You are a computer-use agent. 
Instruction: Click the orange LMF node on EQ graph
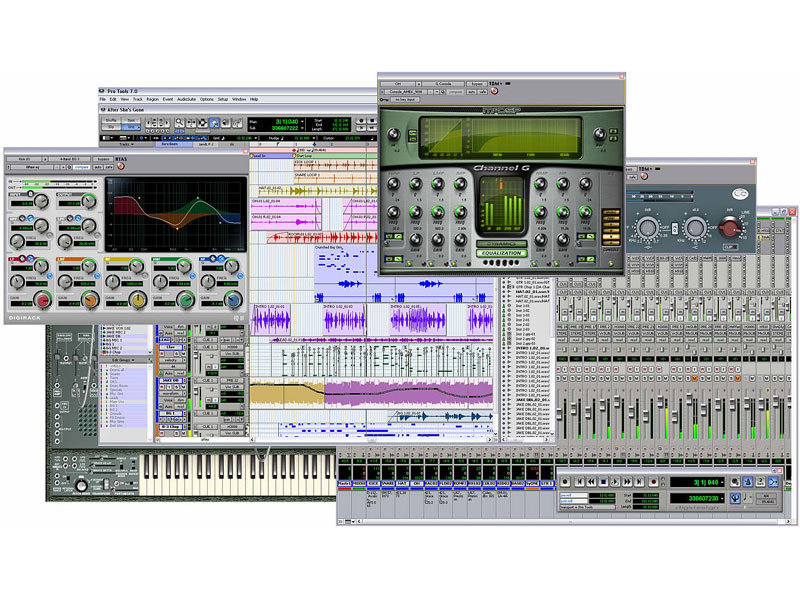coord(177,228)
